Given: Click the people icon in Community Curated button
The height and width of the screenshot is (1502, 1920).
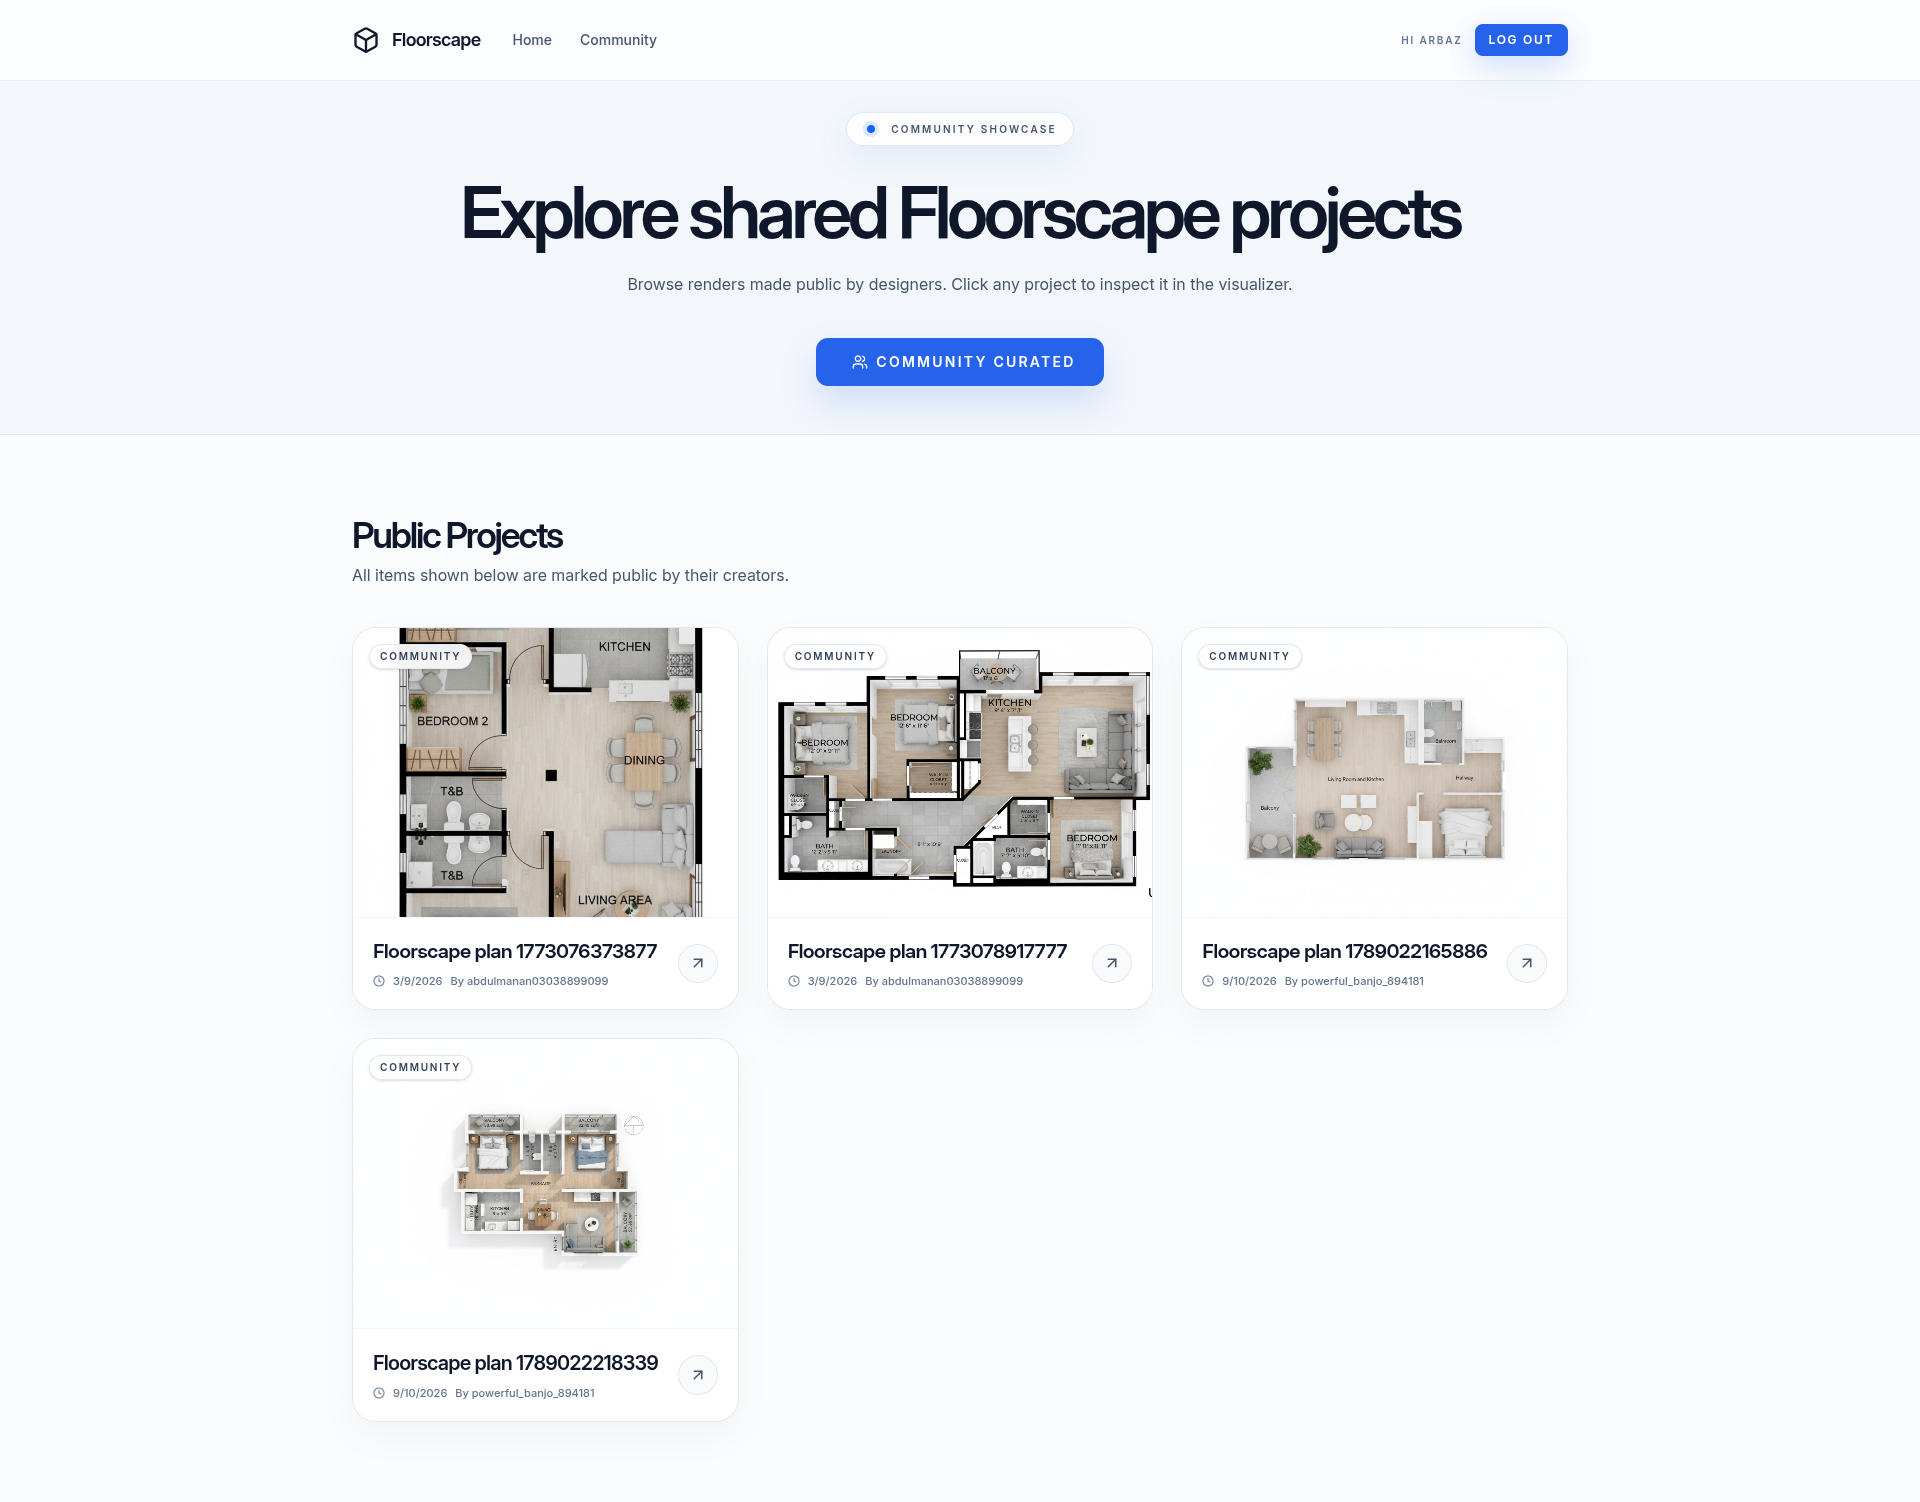Looking at the screenshot, I should pos(860,362).
